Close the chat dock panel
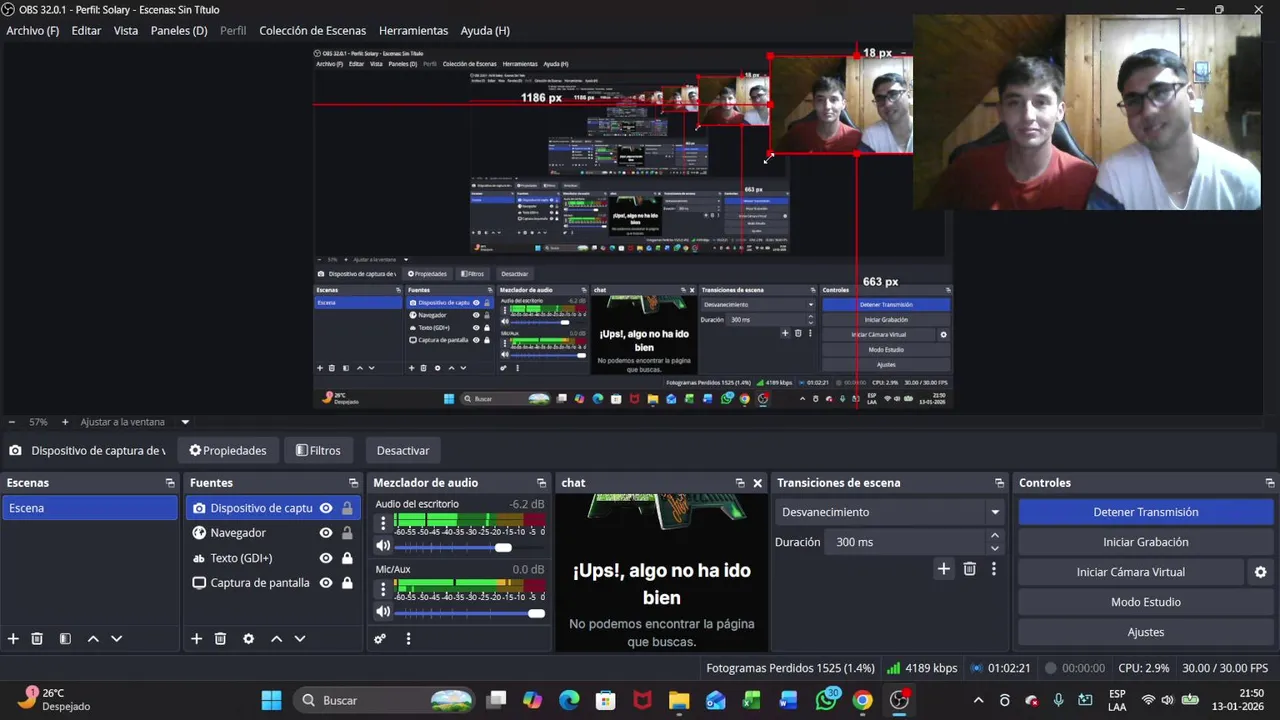This screenshot has height=720, width=1280. pyautogui.click(x=757, y=483)
